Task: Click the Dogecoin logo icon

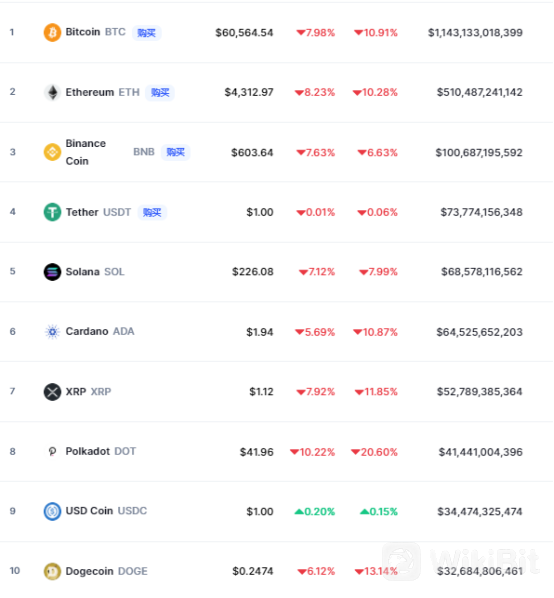Action: 52,571
